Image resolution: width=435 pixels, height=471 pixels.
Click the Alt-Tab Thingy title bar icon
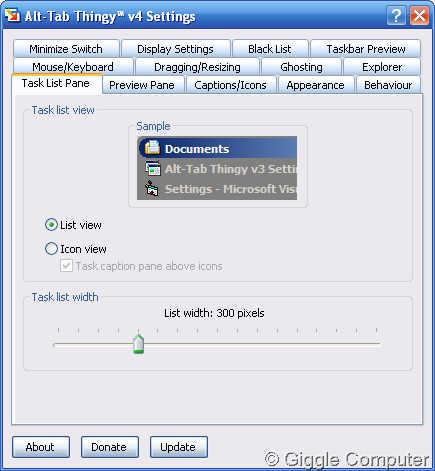coord(12,15)
